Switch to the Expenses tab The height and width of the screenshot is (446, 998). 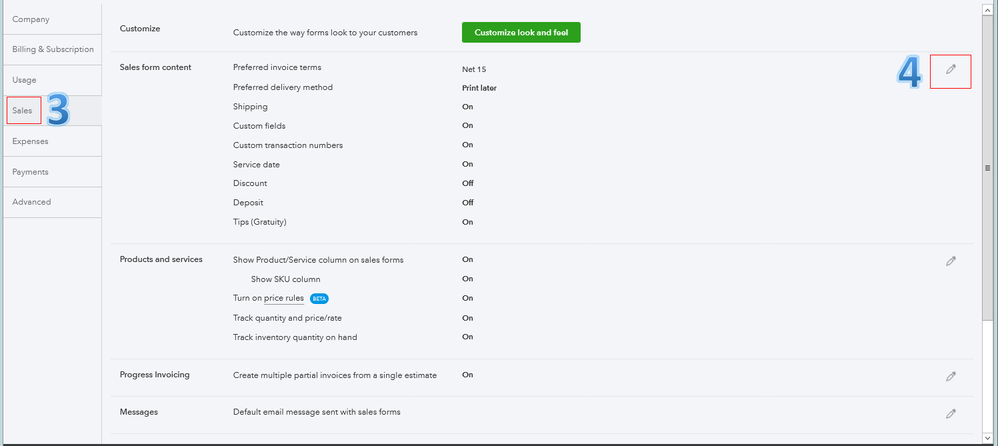tap(30, 141)
